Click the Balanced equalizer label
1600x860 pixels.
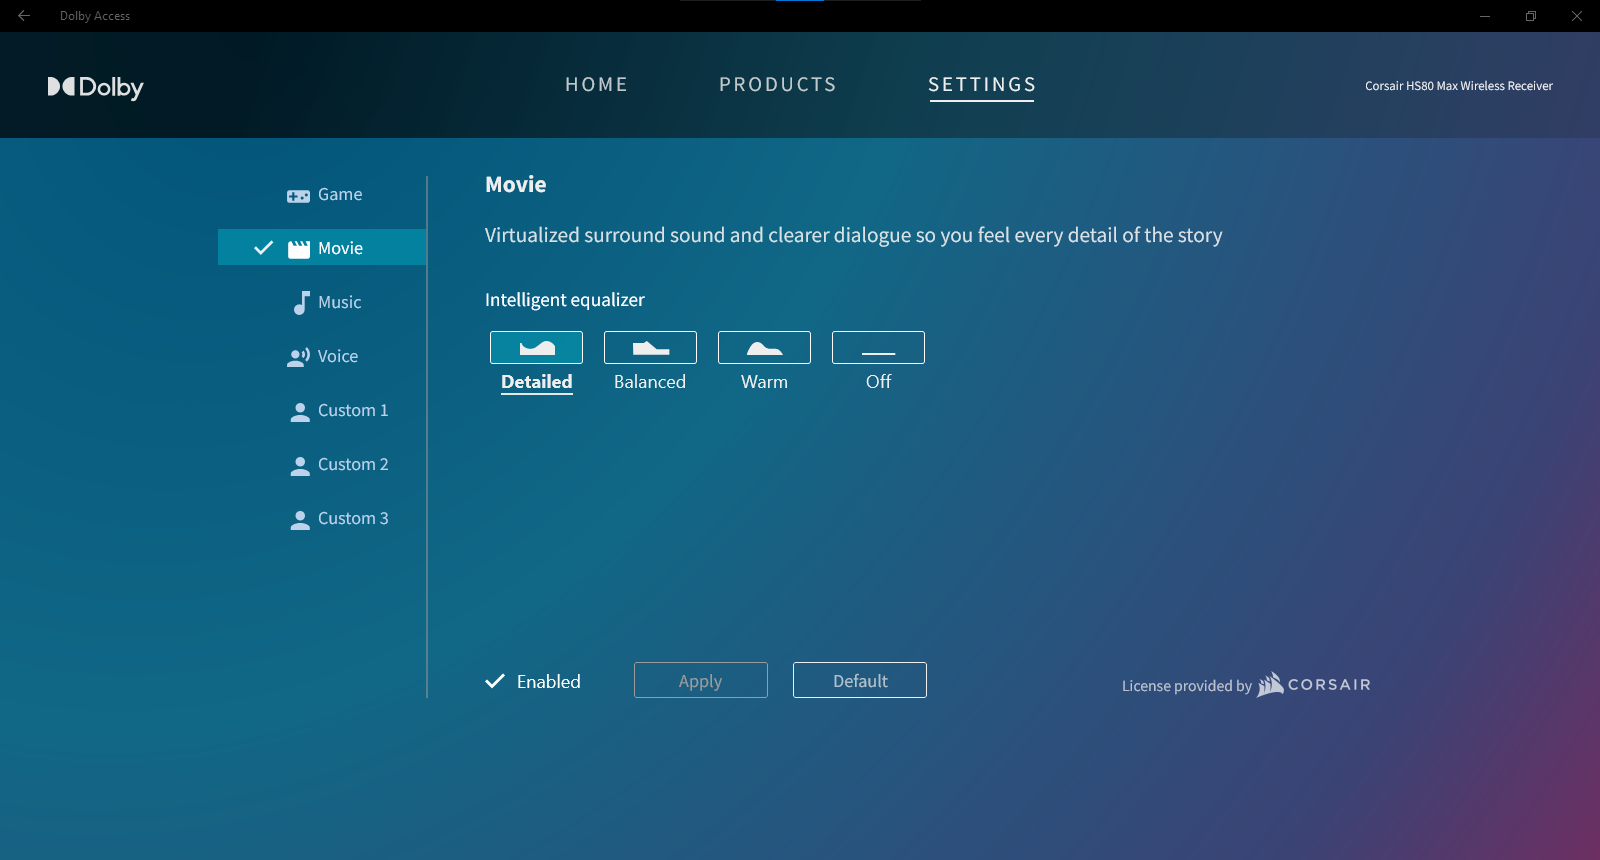pos(650,382)
